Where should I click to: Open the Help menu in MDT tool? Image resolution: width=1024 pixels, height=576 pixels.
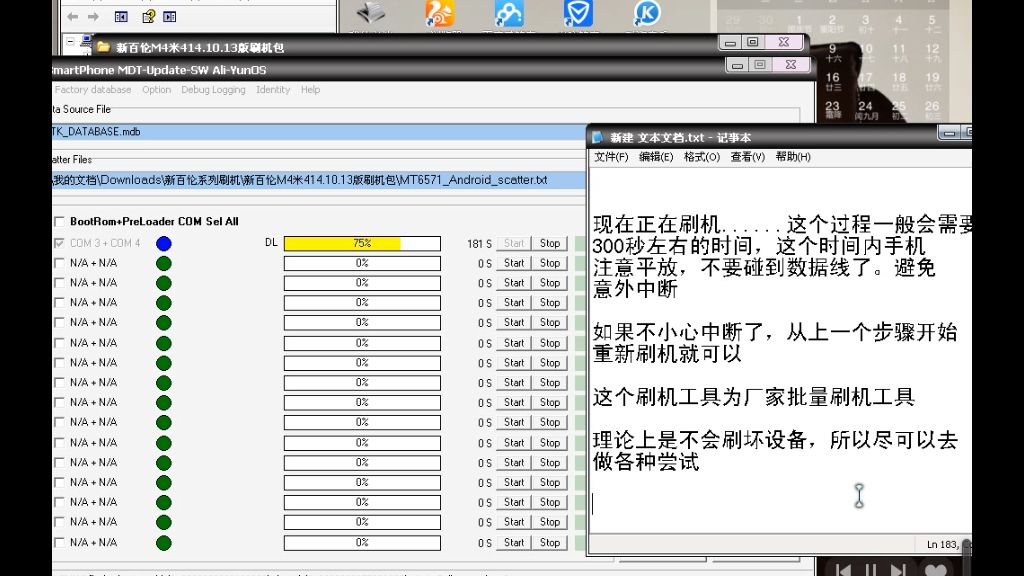[311, 89]
